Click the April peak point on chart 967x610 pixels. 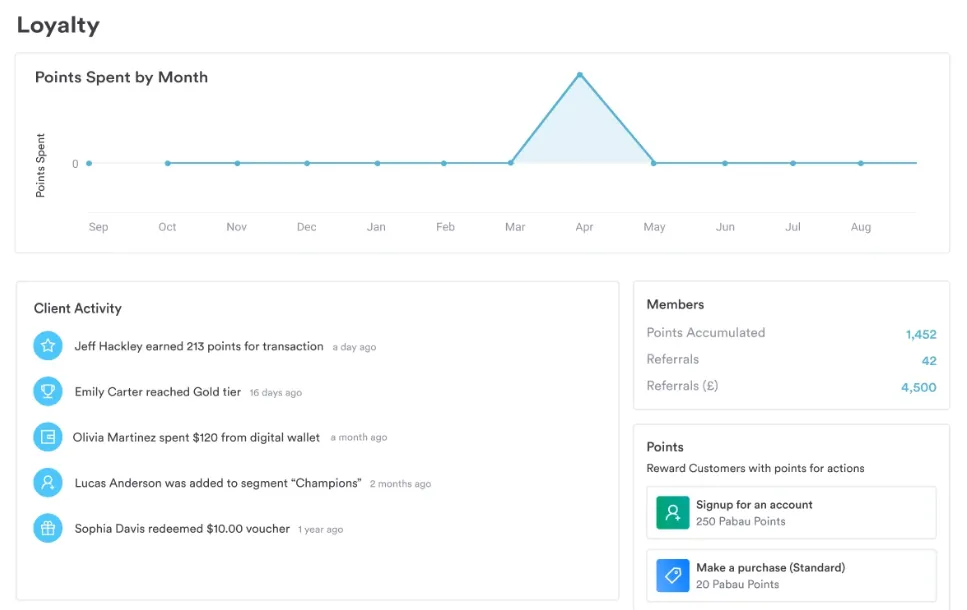coord(580,75)
